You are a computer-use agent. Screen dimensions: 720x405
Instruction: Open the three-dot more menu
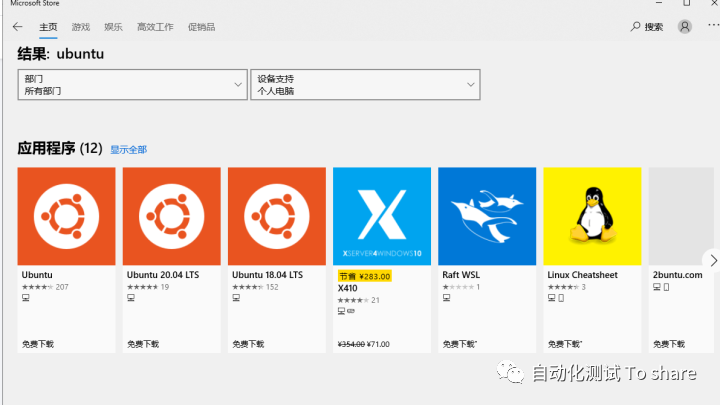click(x=713, y=25)
